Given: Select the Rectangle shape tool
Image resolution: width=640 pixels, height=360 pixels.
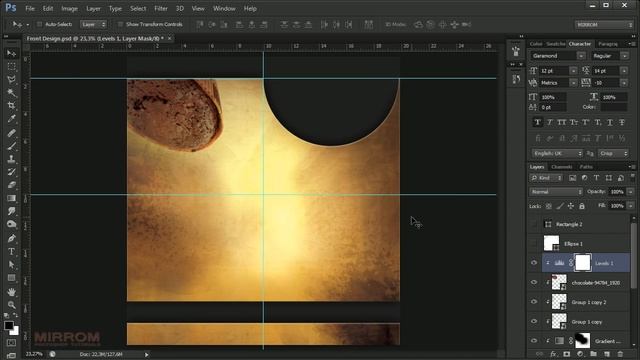Looking at the screenshot, I should point(11,278).
